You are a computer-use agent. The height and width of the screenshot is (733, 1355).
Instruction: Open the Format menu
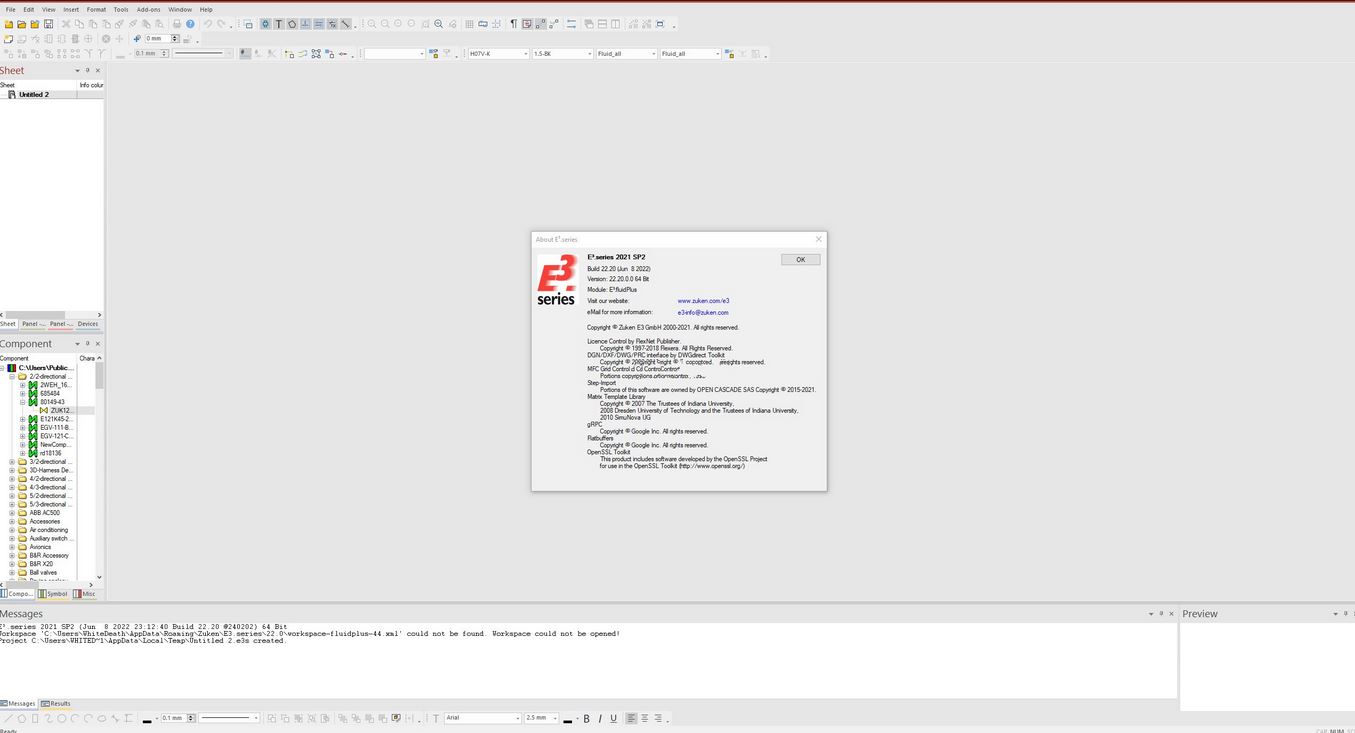click(x=96, y=9)
